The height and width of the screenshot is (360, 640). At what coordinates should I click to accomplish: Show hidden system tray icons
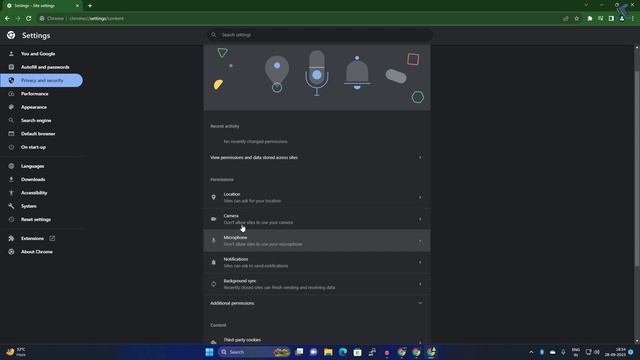tap(531, 352)
